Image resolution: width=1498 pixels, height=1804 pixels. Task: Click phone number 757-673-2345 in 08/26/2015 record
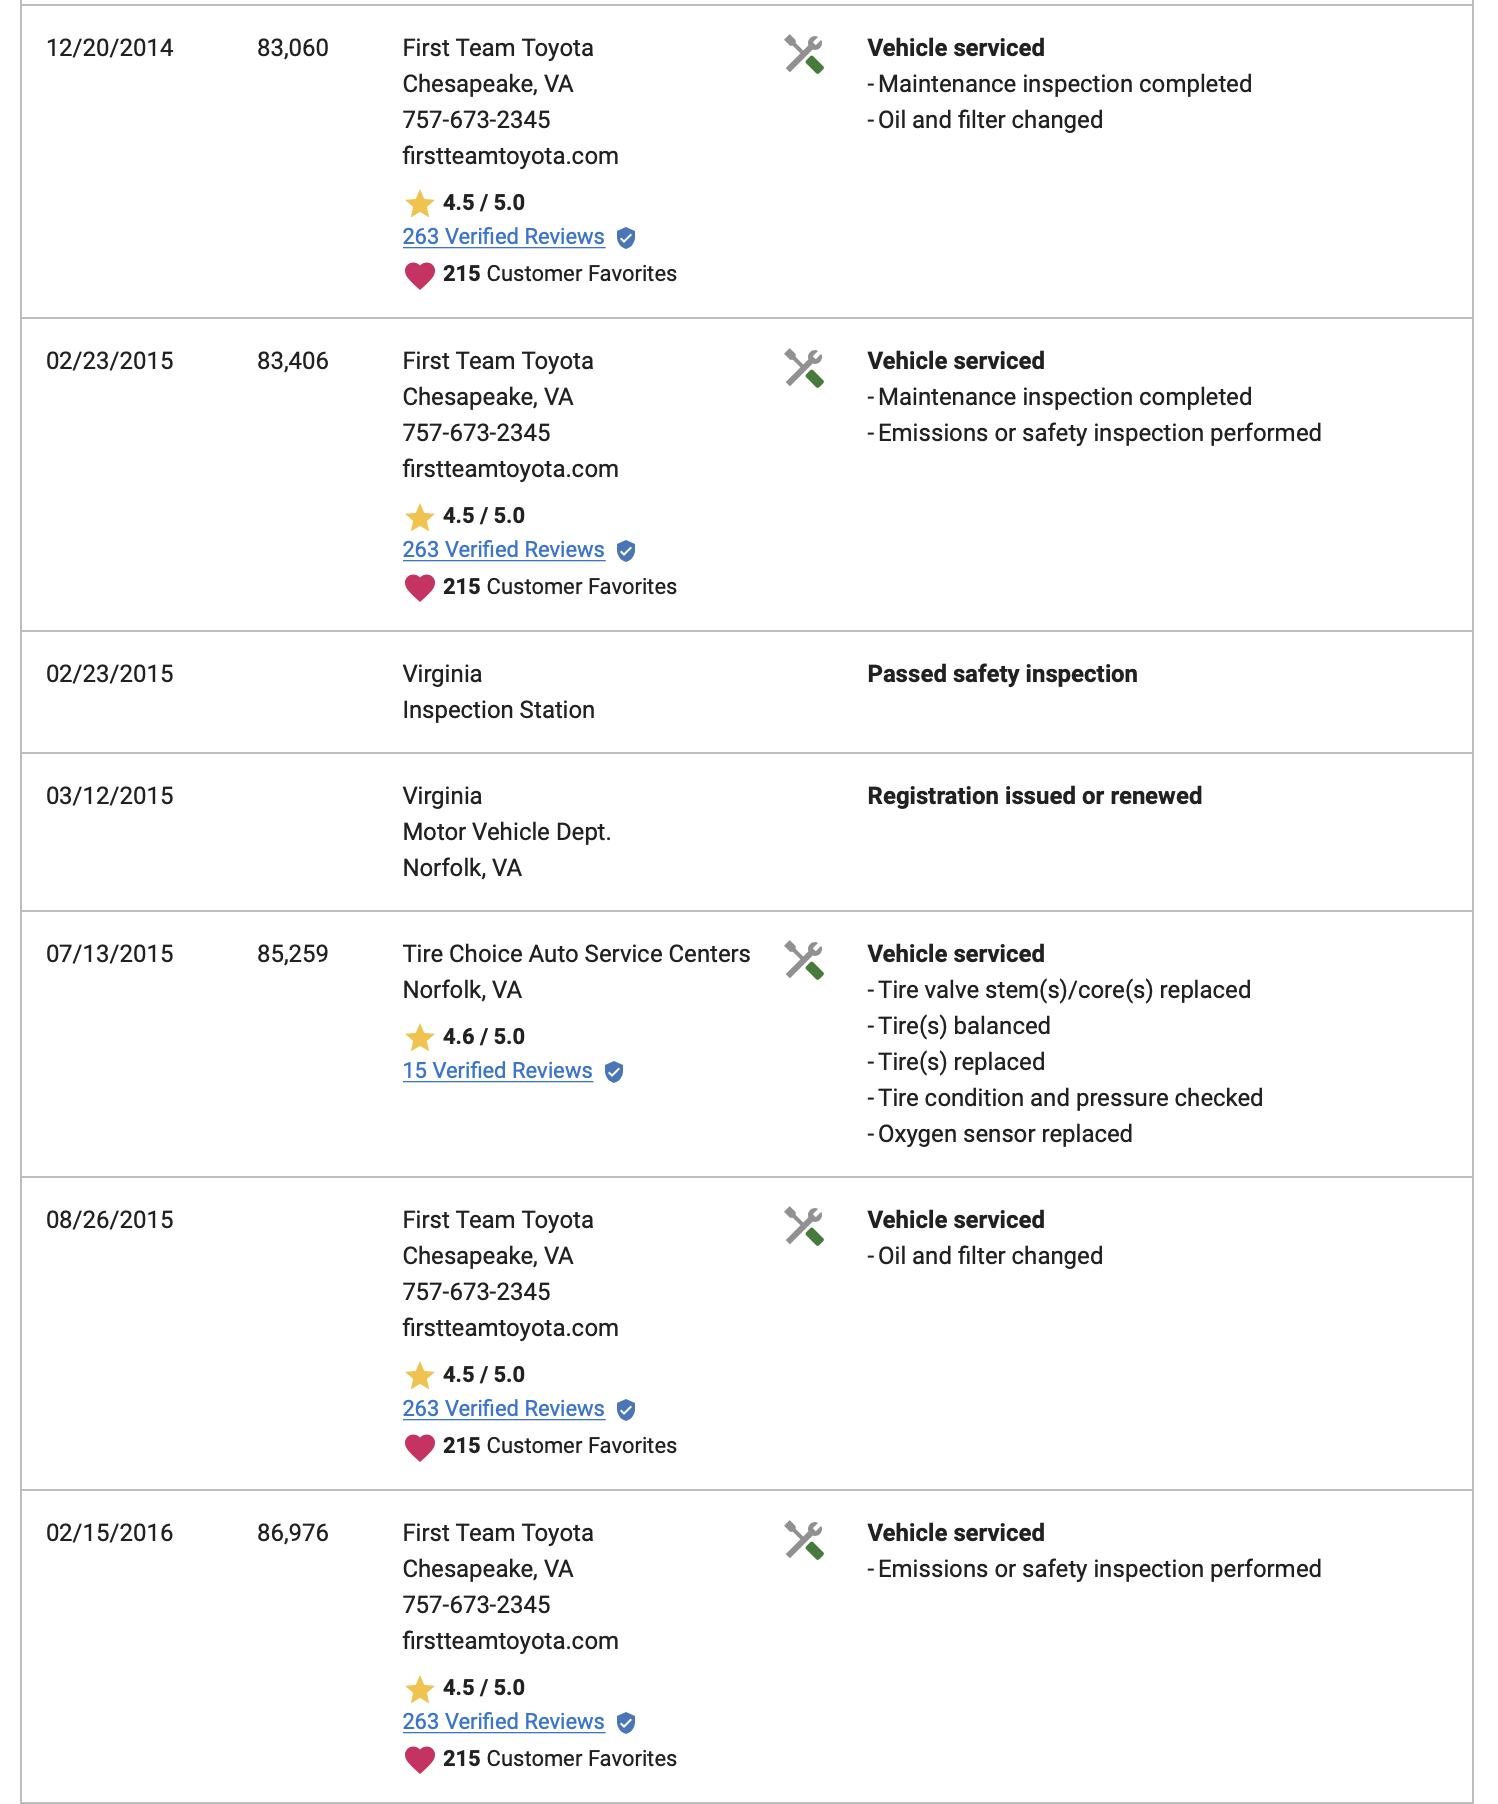click(476, 1292)
